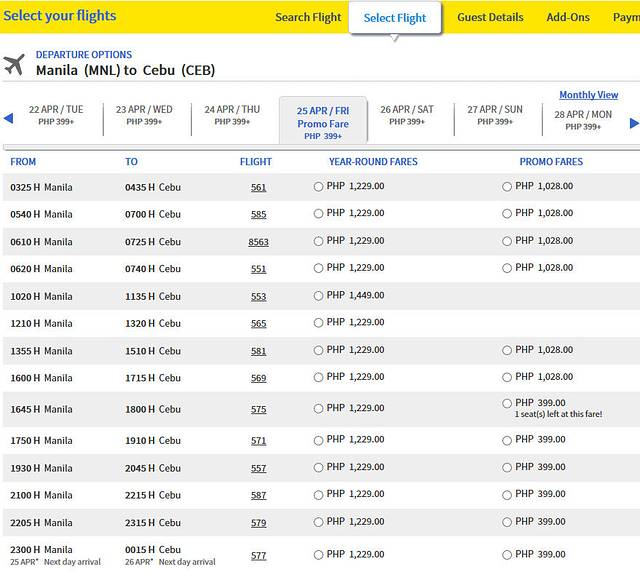Go to the Guest Details step
This screenshot has width=640, height=572.
click(x=490, y=17)
